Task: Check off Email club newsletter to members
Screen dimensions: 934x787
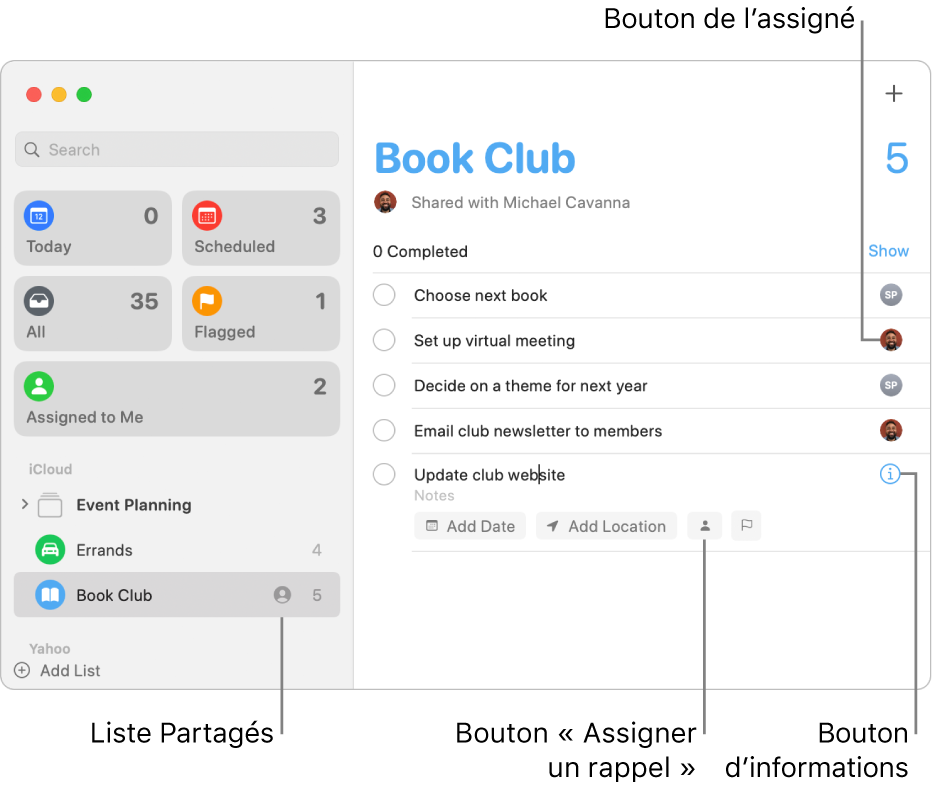Action: [384, 430]
